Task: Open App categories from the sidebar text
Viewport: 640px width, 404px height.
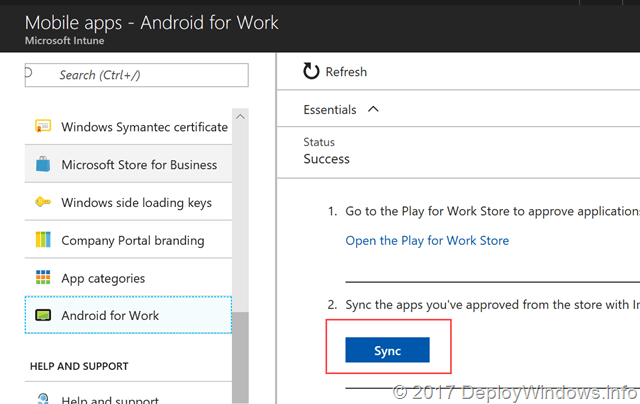Action: point(103,278)
